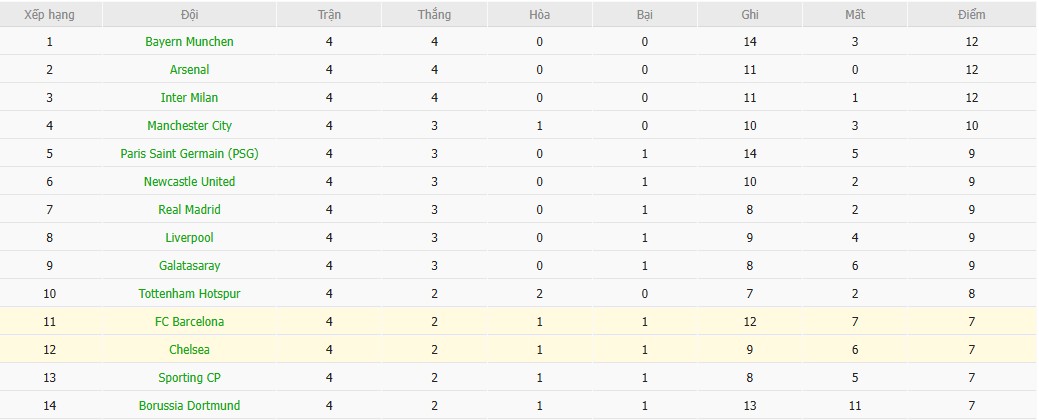Image resolution: width=1039 pixels, height=420 pixels.
Task: Open Paris Saint Germain (PSG) link
Action: coord(189,154)
